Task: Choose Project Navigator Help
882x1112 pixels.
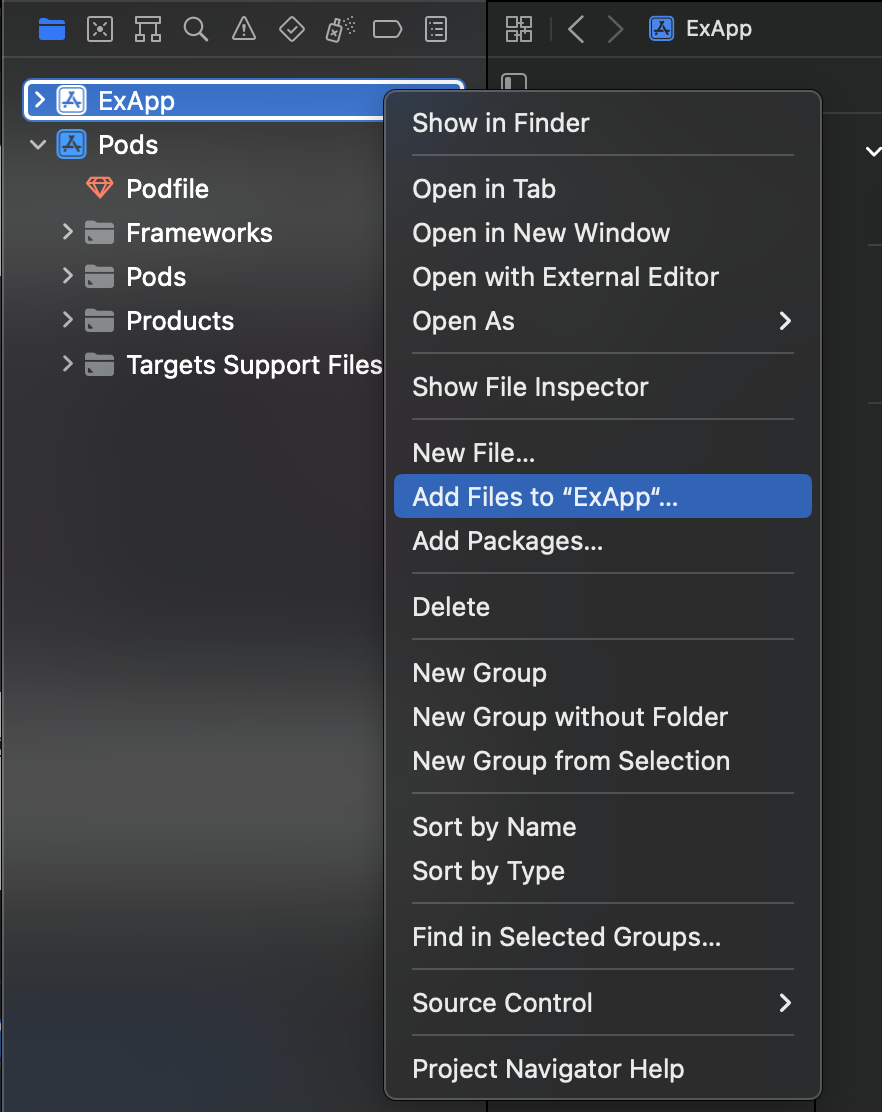Action: tap(603, 1069)
